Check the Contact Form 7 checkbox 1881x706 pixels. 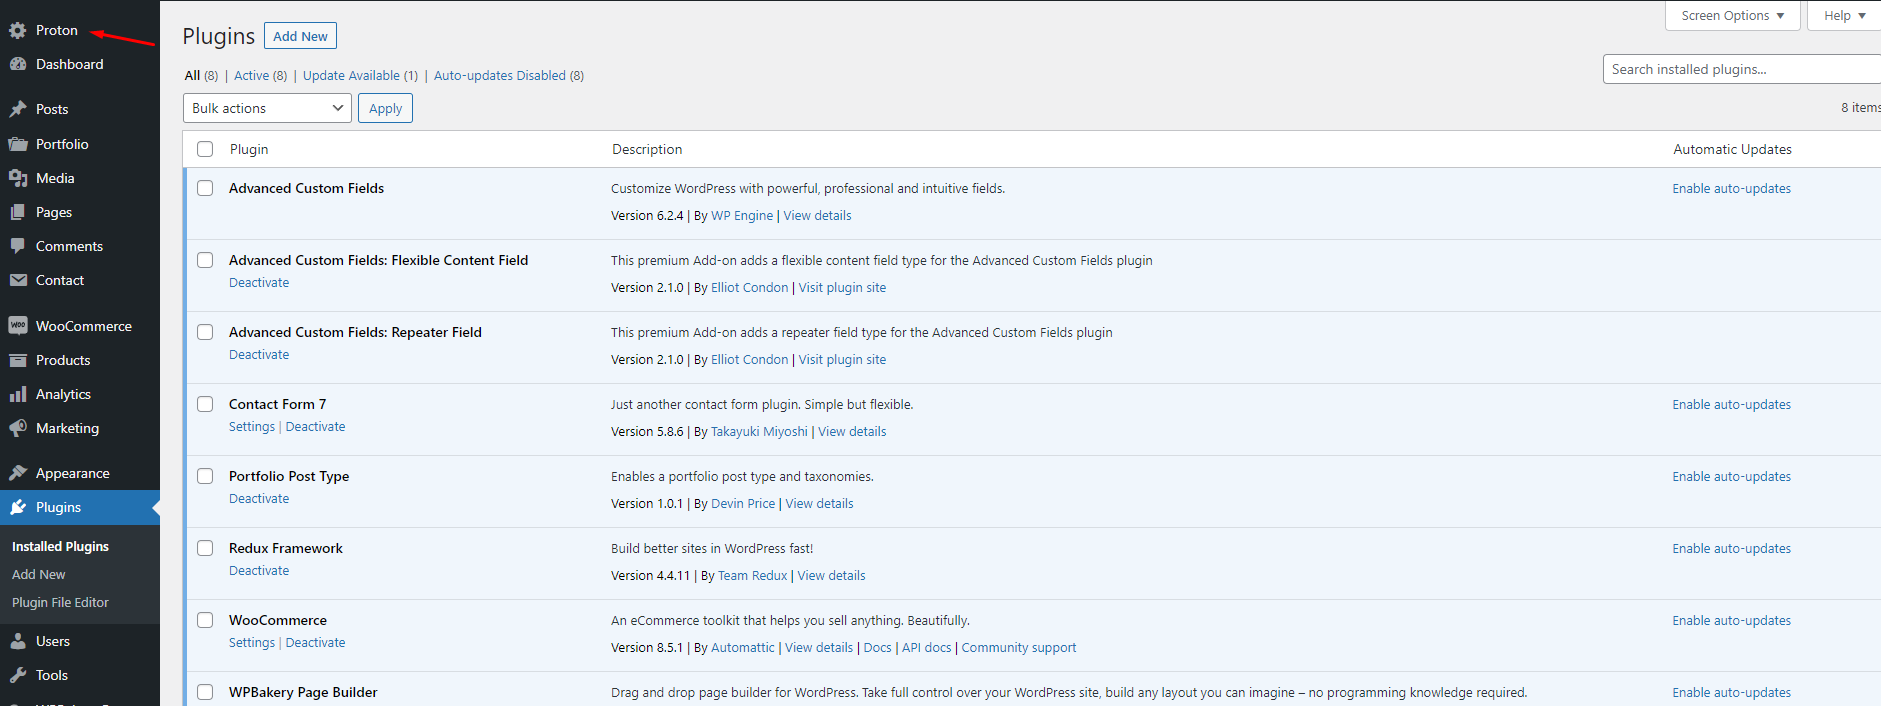click(x=205, y=404)
